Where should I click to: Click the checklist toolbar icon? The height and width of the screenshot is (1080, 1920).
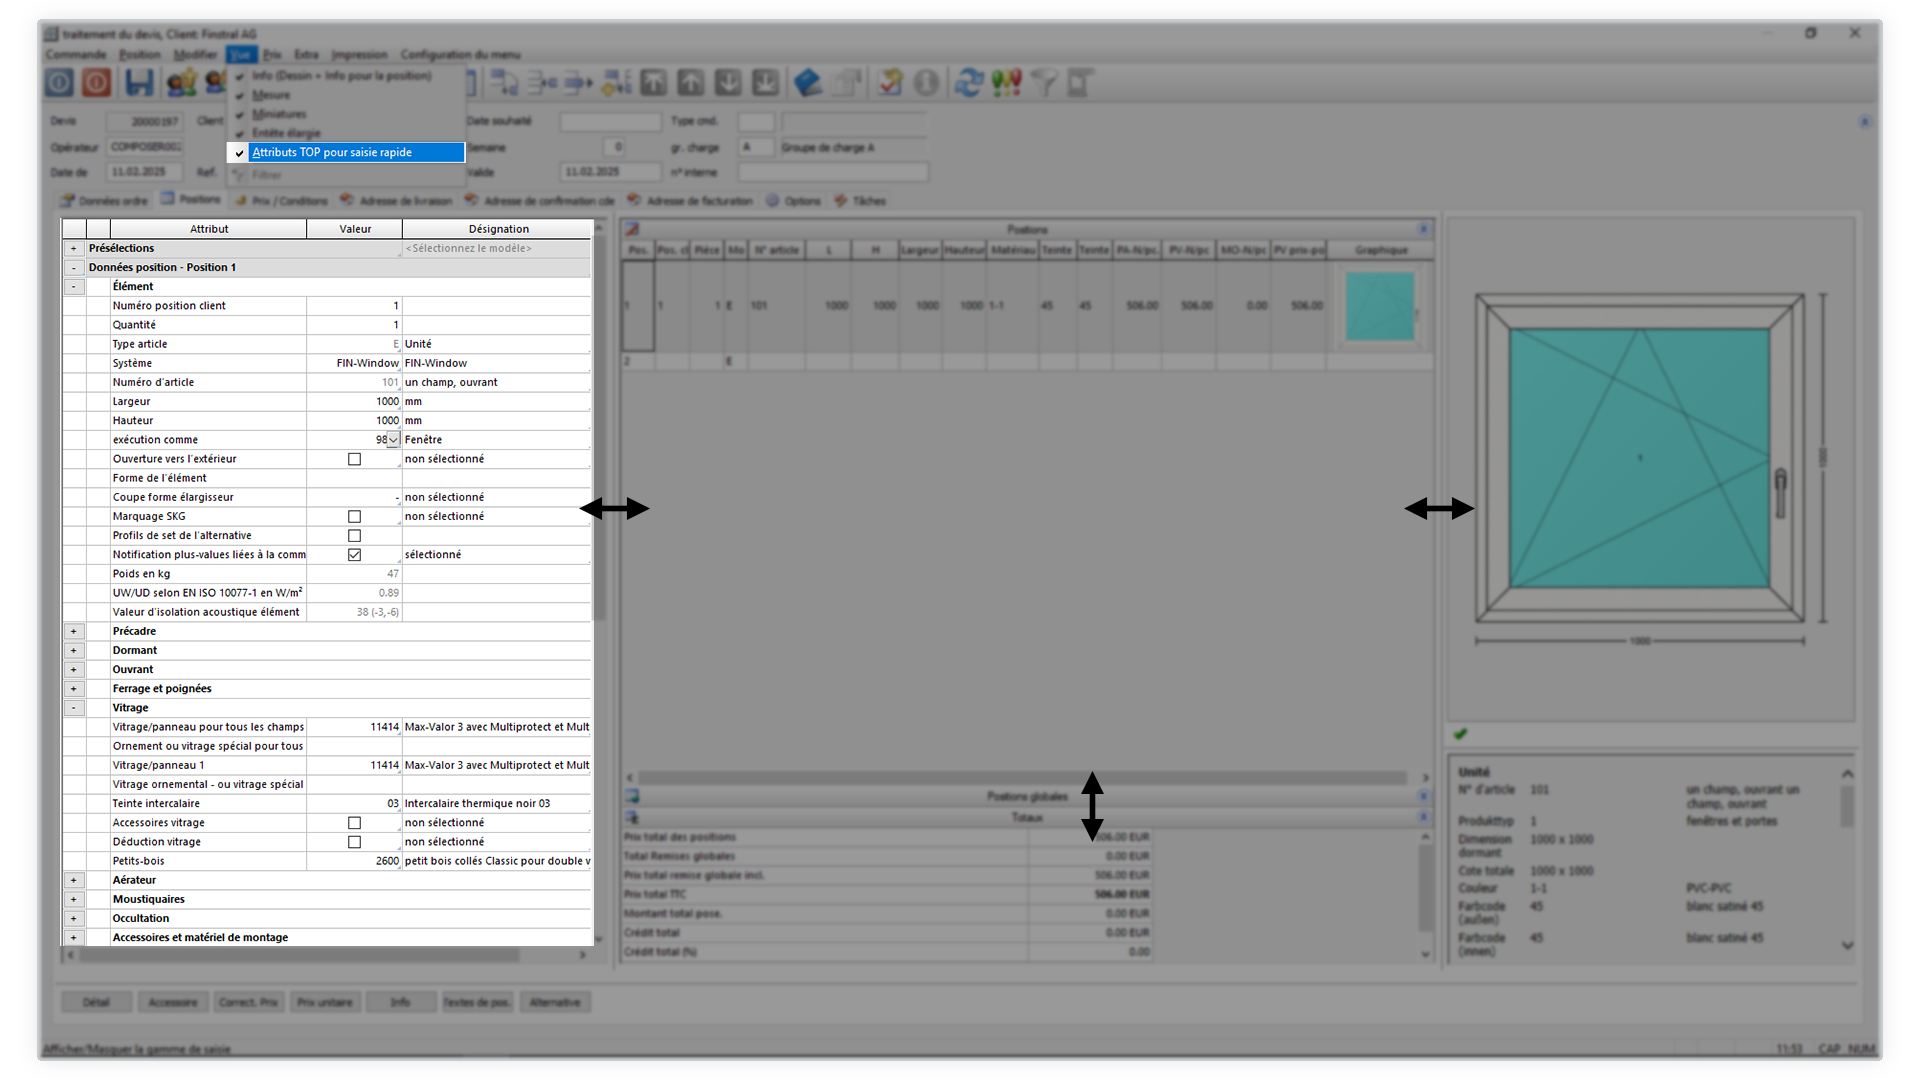(x=890, y=82)
